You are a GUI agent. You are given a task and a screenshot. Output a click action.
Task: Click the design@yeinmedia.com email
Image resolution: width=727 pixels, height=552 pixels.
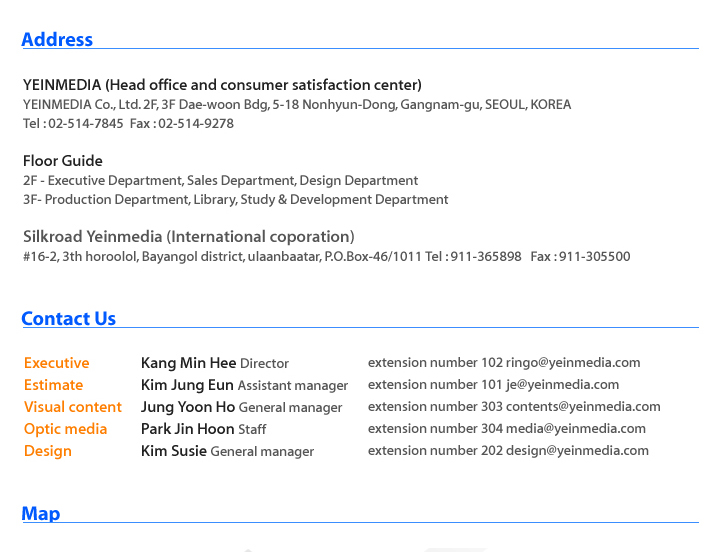pyautogui.click(x=577, y=451)
